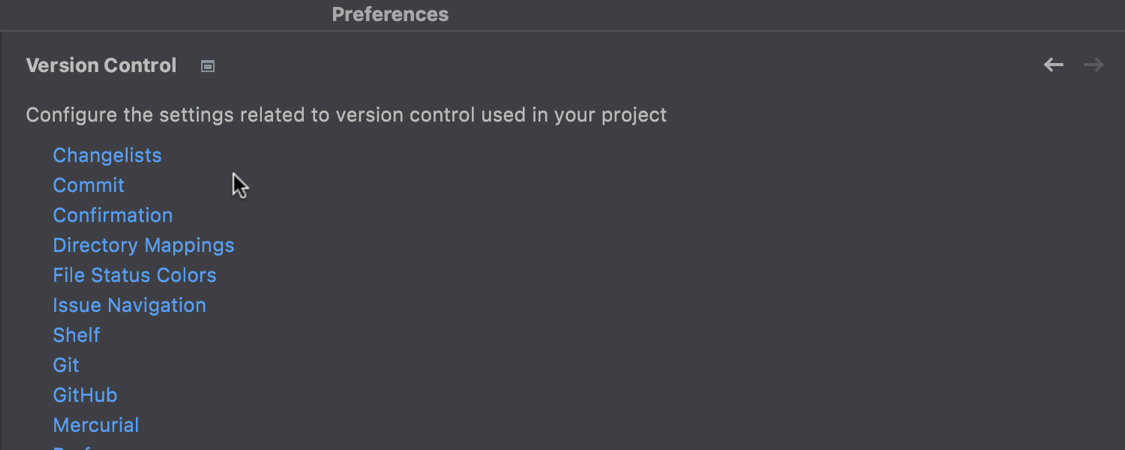This screenshot has height=450, width=1125.
Task: Open the Git settings link
Action: pos(66,365)
